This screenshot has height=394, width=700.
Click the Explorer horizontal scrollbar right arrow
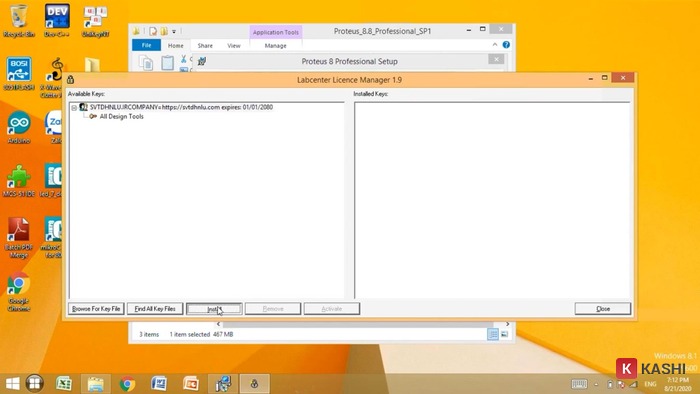coord(507,324)
